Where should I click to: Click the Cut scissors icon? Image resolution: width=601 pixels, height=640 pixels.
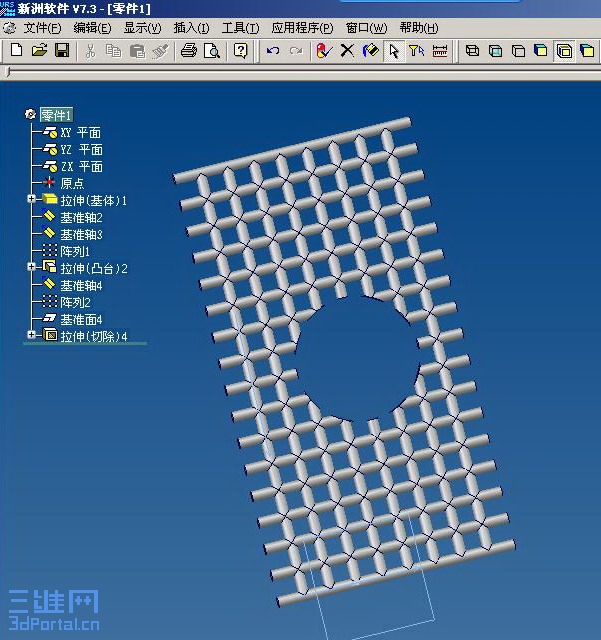(x=90, y=51)
